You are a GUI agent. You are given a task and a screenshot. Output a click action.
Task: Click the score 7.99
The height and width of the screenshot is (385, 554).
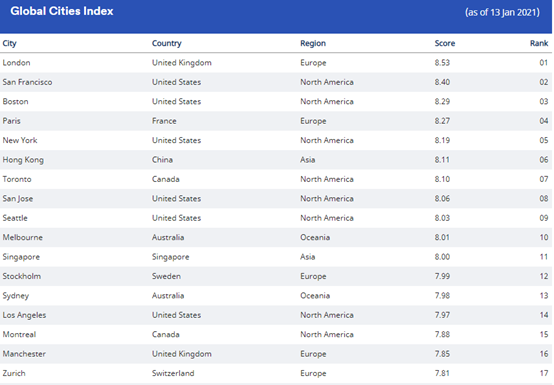442,277
